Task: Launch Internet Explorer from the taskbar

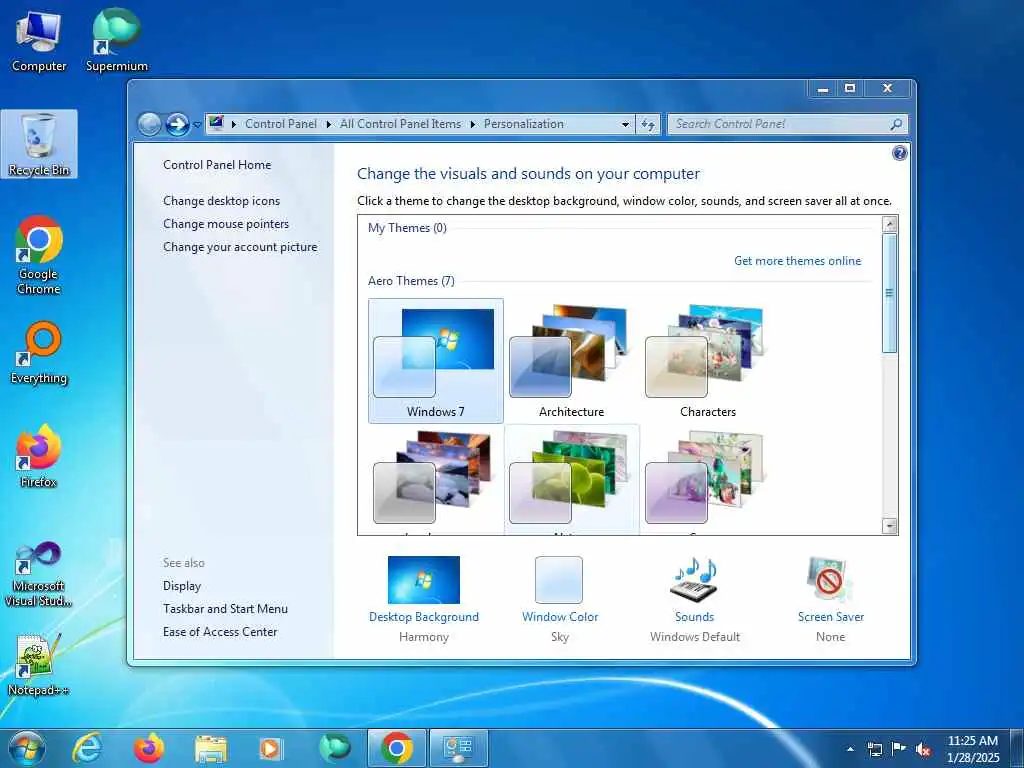Action: pos(88,748)
